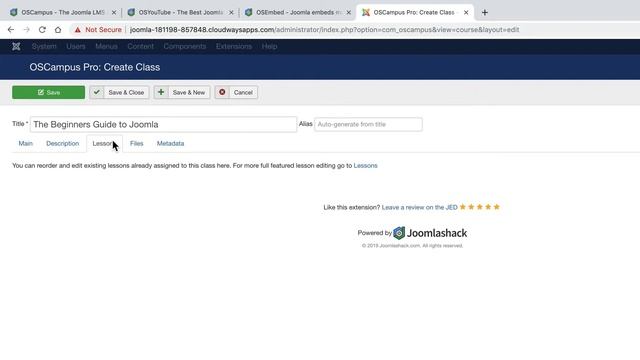Image resolution: width=640 pixels, height=360 pixels.
Task: Click the green Save button
Action: pyautogui.click(x=49, y=92)
